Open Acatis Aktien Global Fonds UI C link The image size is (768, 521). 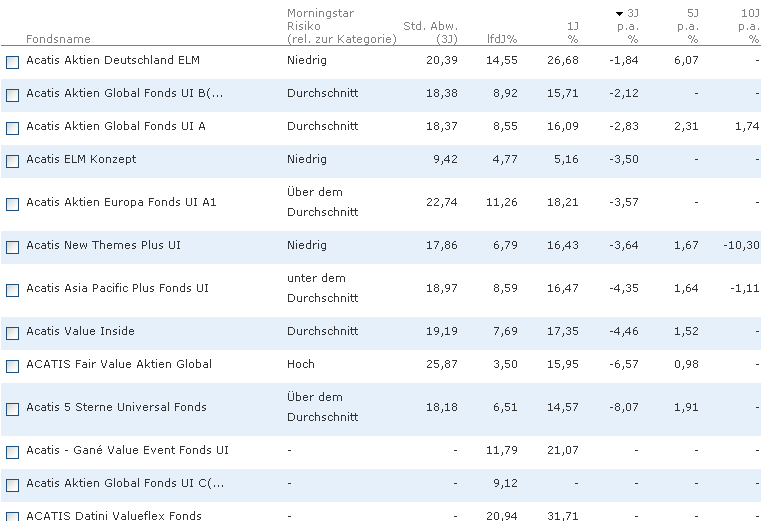coord(125,483)
